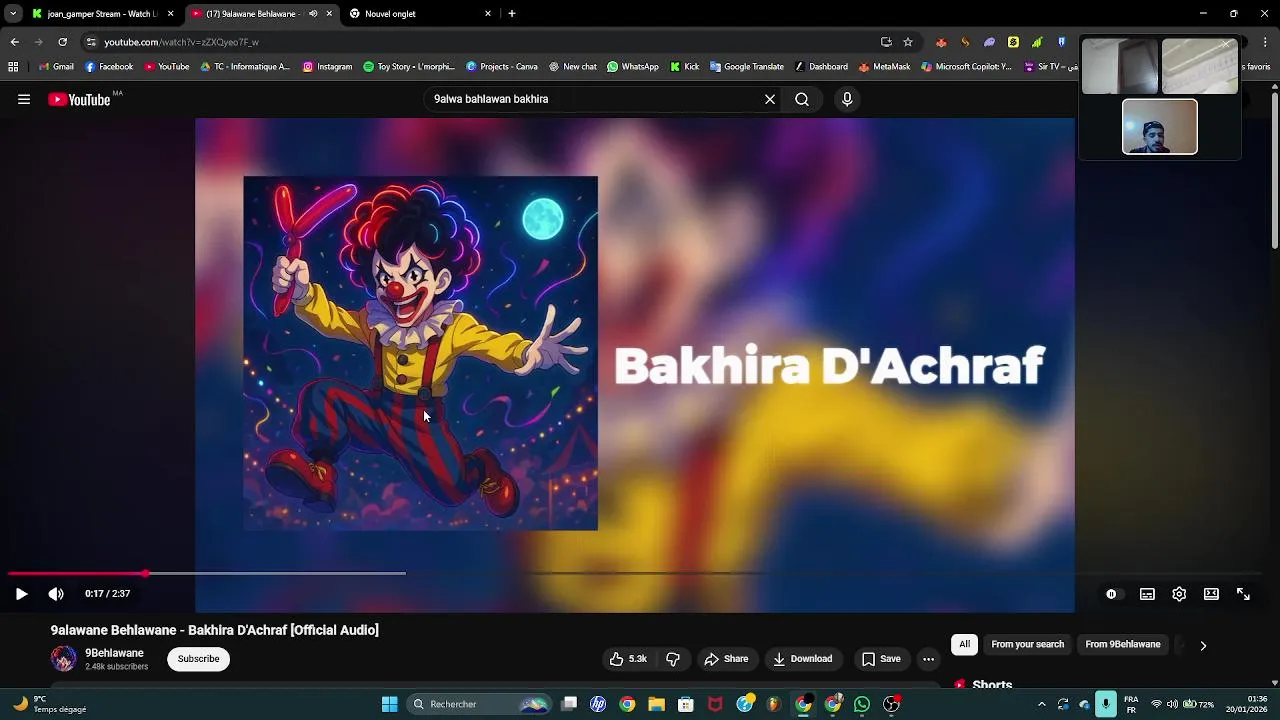This screenshot has width=1280, height=720.
Task: Open the Google Translate bookmark
Action: [x=747, y=67]
